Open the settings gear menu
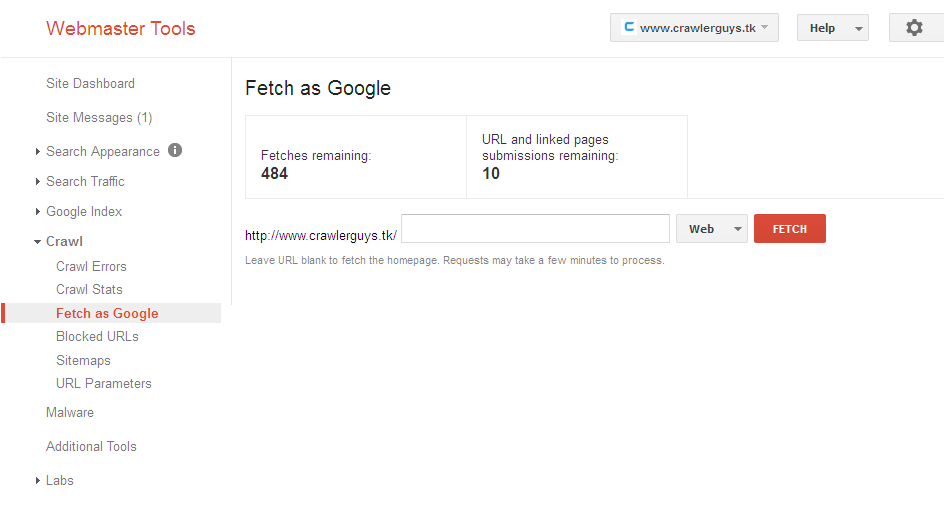944x505 pixels. click(x=914, y=28)
